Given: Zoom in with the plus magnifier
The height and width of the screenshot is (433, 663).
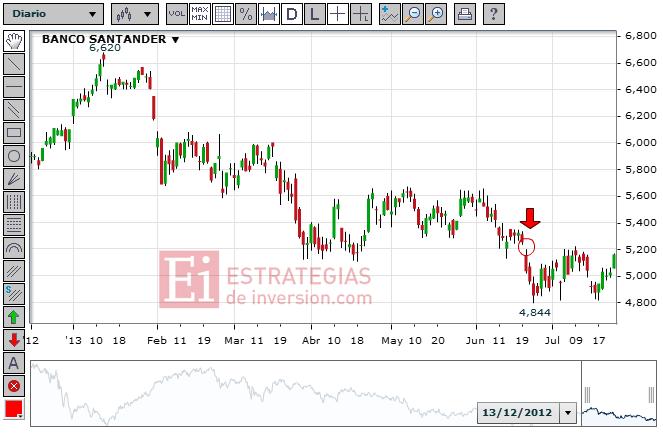Looking at the screenshot, I should pos(436,14).
